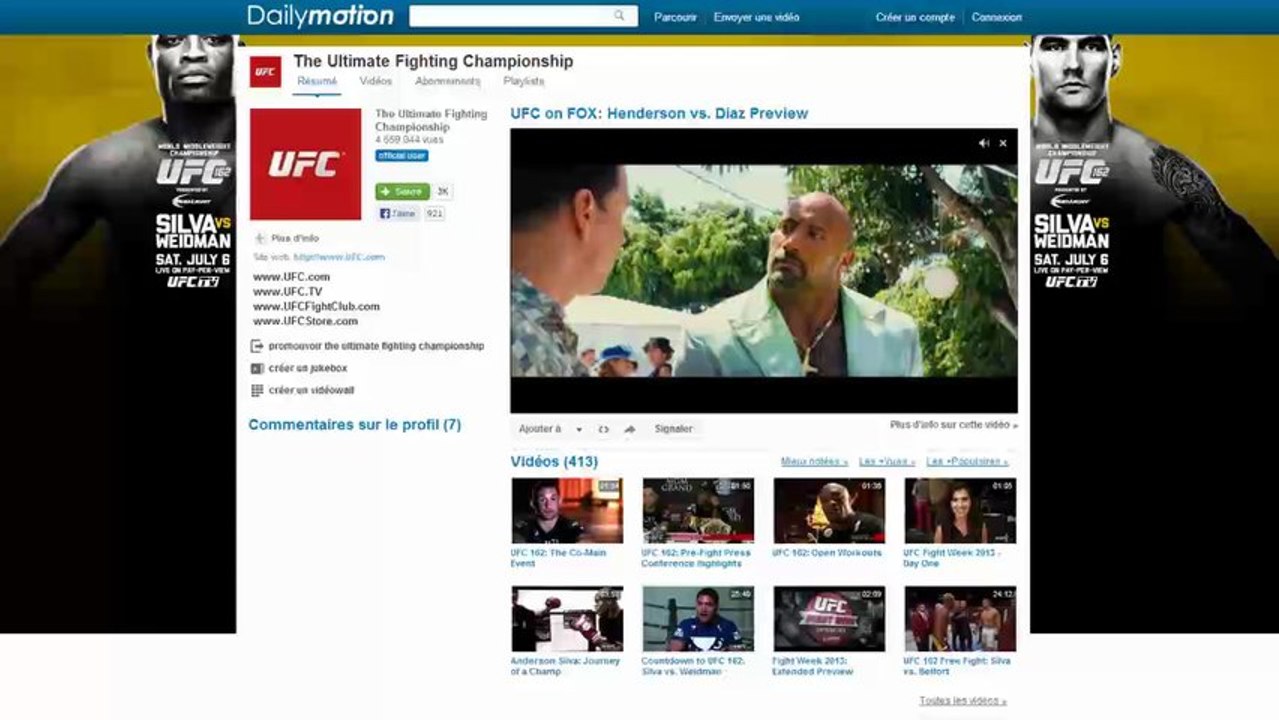Click the share arrow icon below video
The height and width of the screenshot is (720, 1279).
[x=629, y=429]
